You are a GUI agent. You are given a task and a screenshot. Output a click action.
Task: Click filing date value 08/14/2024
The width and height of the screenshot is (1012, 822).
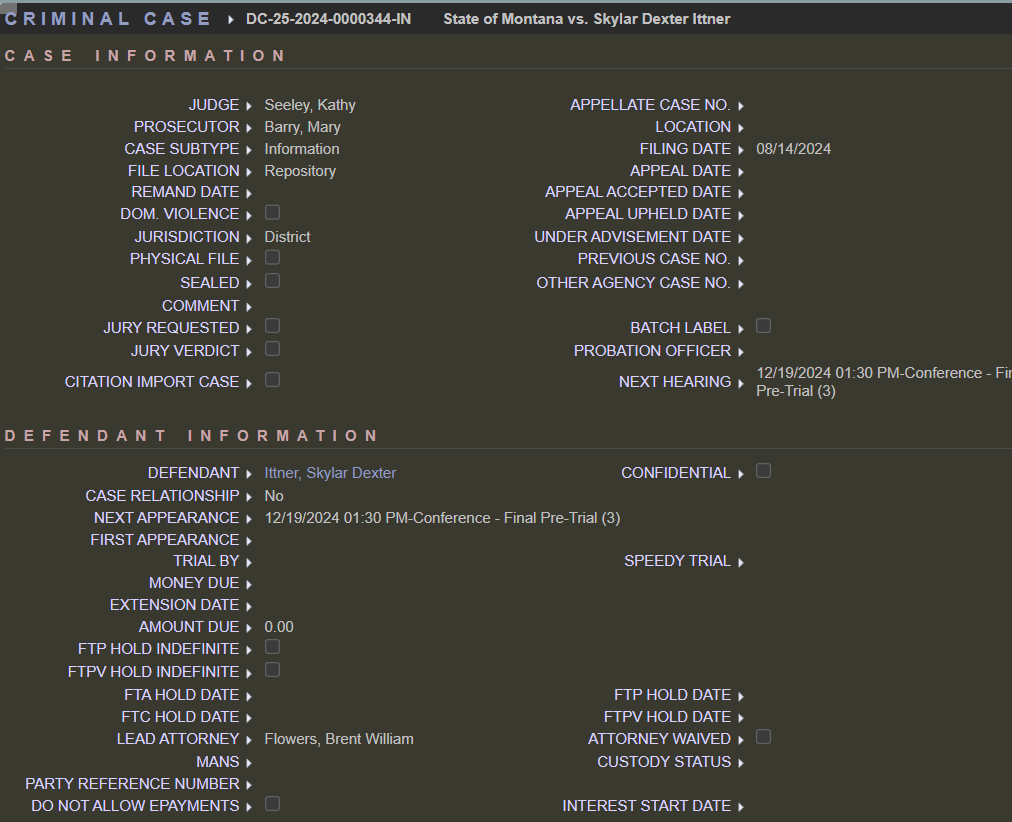pos(793,149)
